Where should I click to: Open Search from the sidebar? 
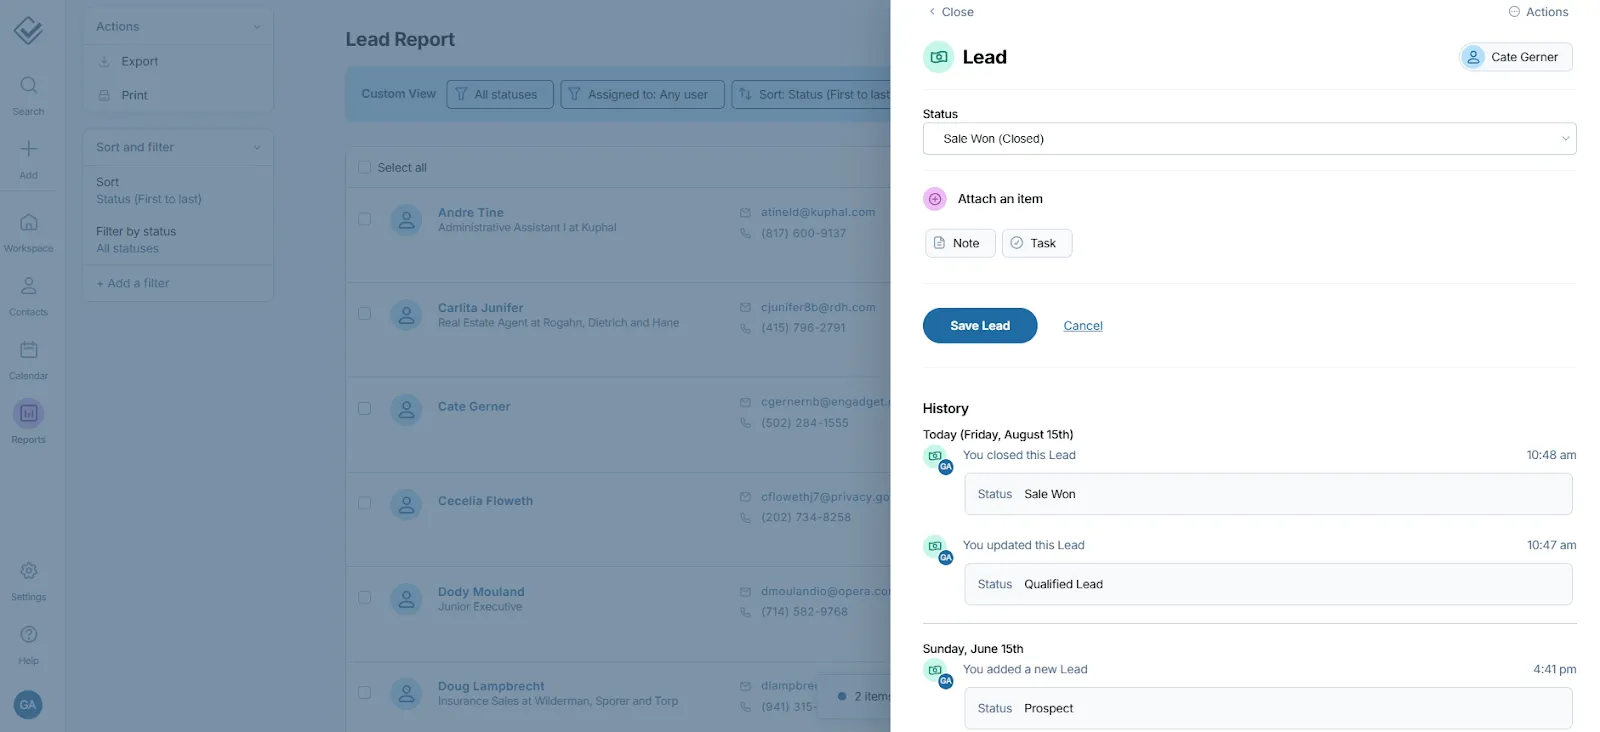[28, 95]
